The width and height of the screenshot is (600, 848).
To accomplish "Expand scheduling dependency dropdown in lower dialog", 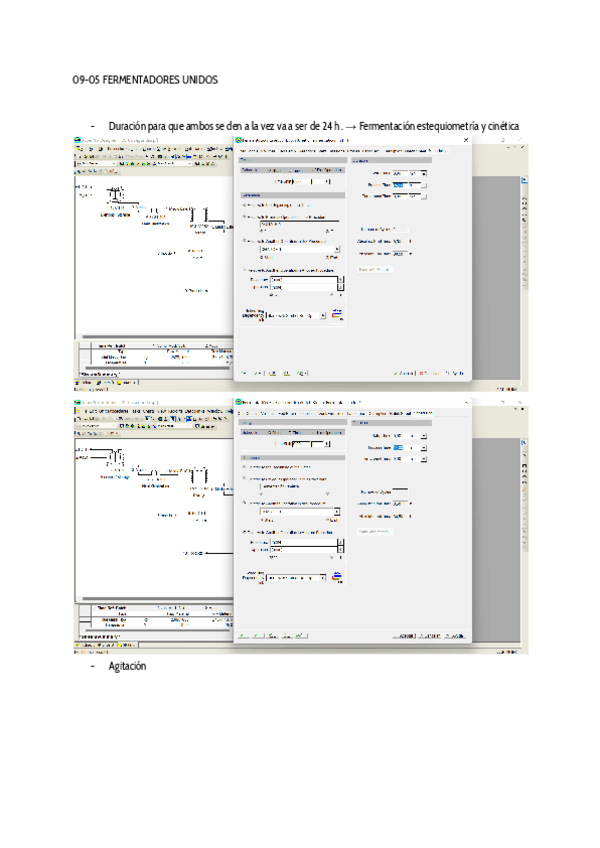I will (x=323, y=578).
